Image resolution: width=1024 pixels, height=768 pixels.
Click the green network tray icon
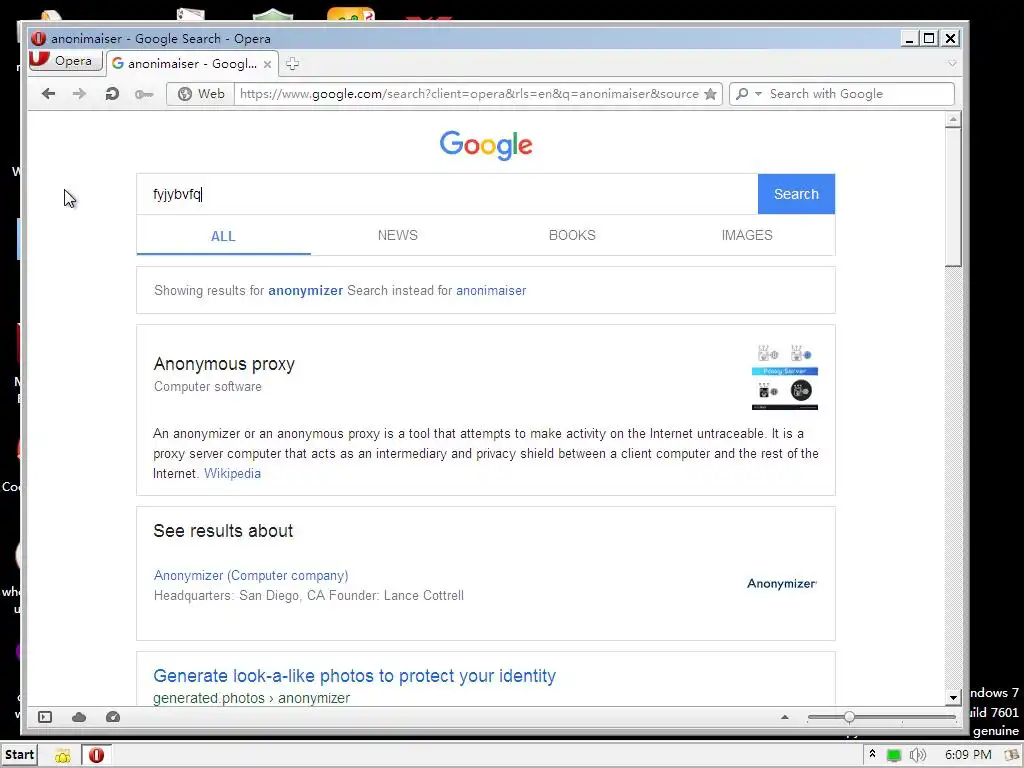(894, 756)
